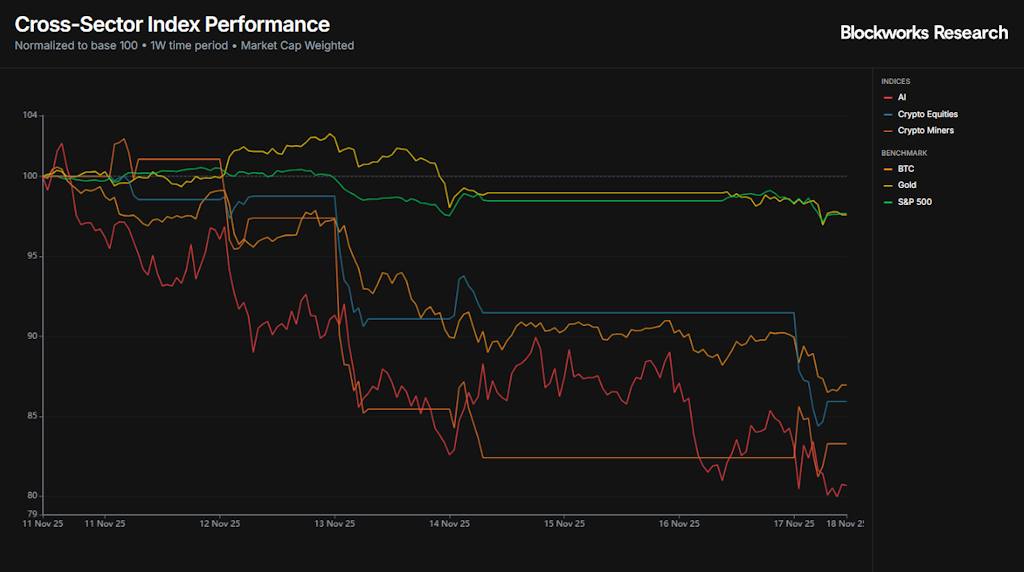1024x572 pixels.
Task: Click the chart subtitle about base 100
Action: click(184, 45)
